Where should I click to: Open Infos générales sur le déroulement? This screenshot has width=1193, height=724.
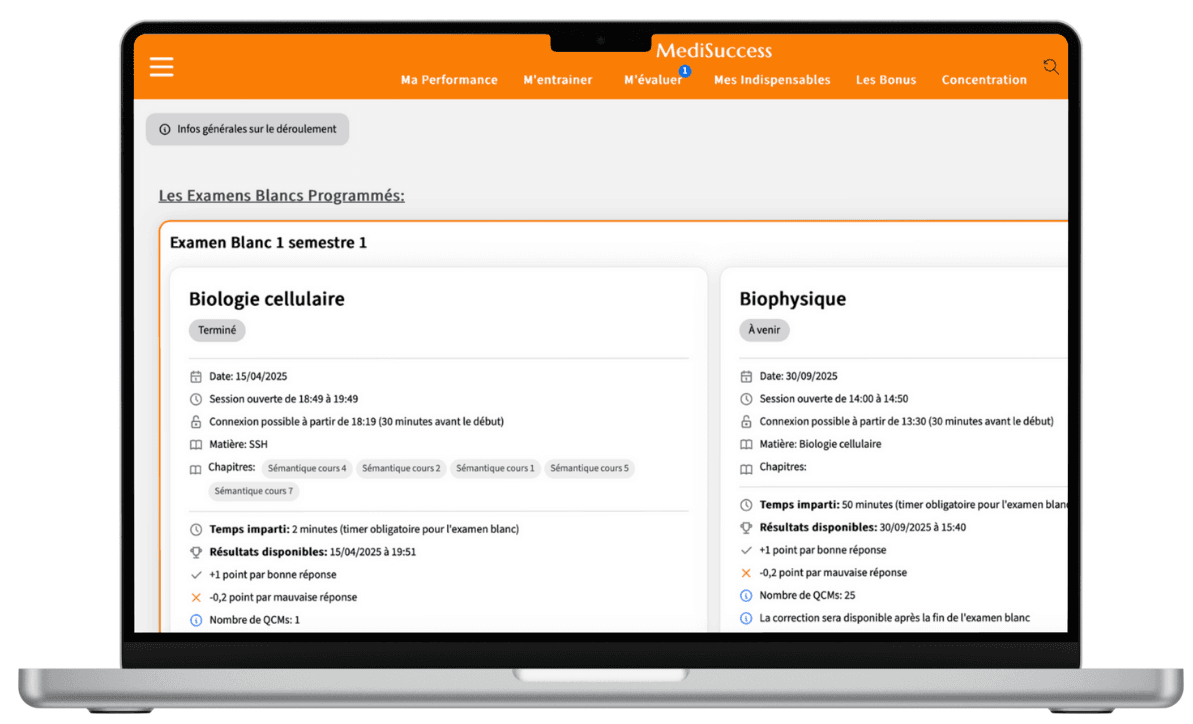click(x=248, y=129)
